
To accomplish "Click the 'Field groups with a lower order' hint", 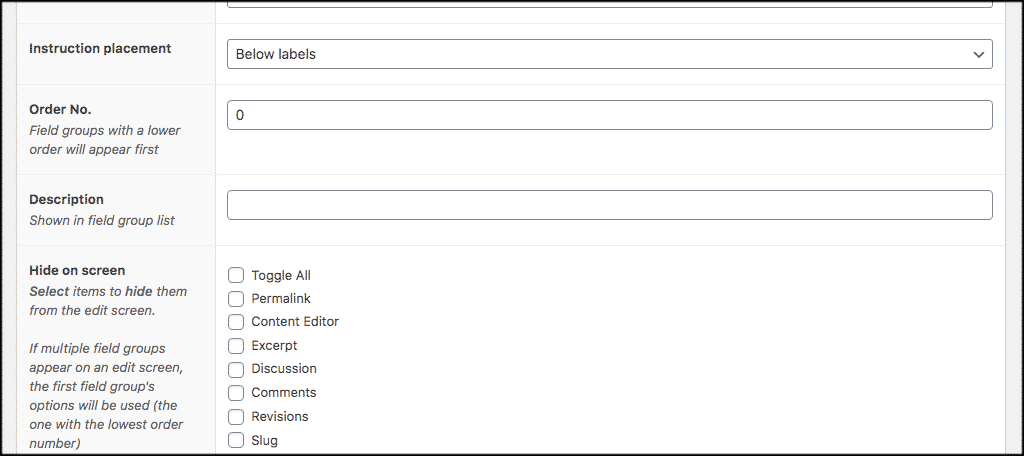I will [x=104, y=140].
